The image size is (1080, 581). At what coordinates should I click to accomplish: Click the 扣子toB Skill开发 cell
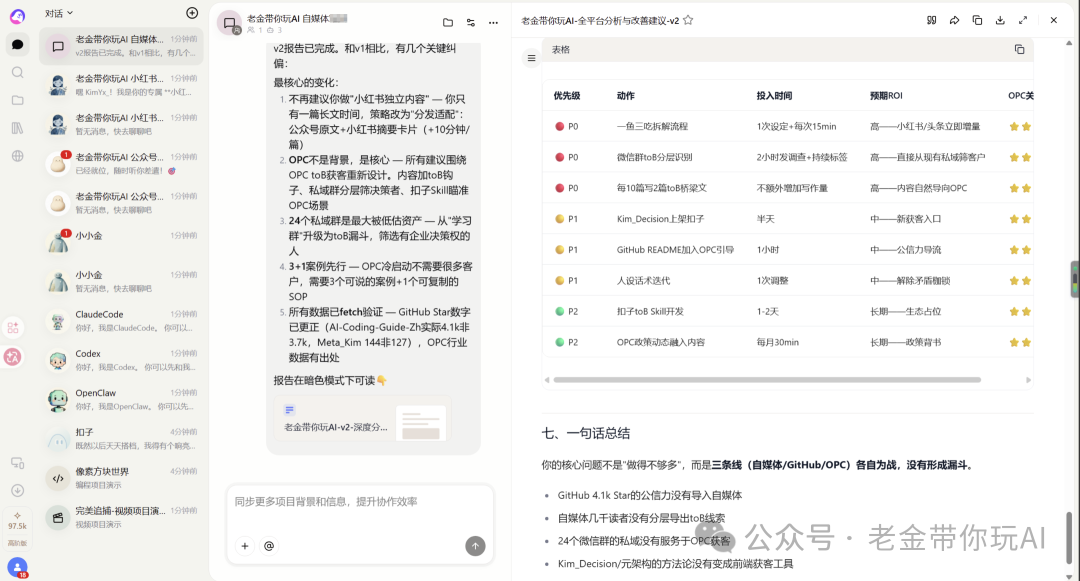[650, 311]
